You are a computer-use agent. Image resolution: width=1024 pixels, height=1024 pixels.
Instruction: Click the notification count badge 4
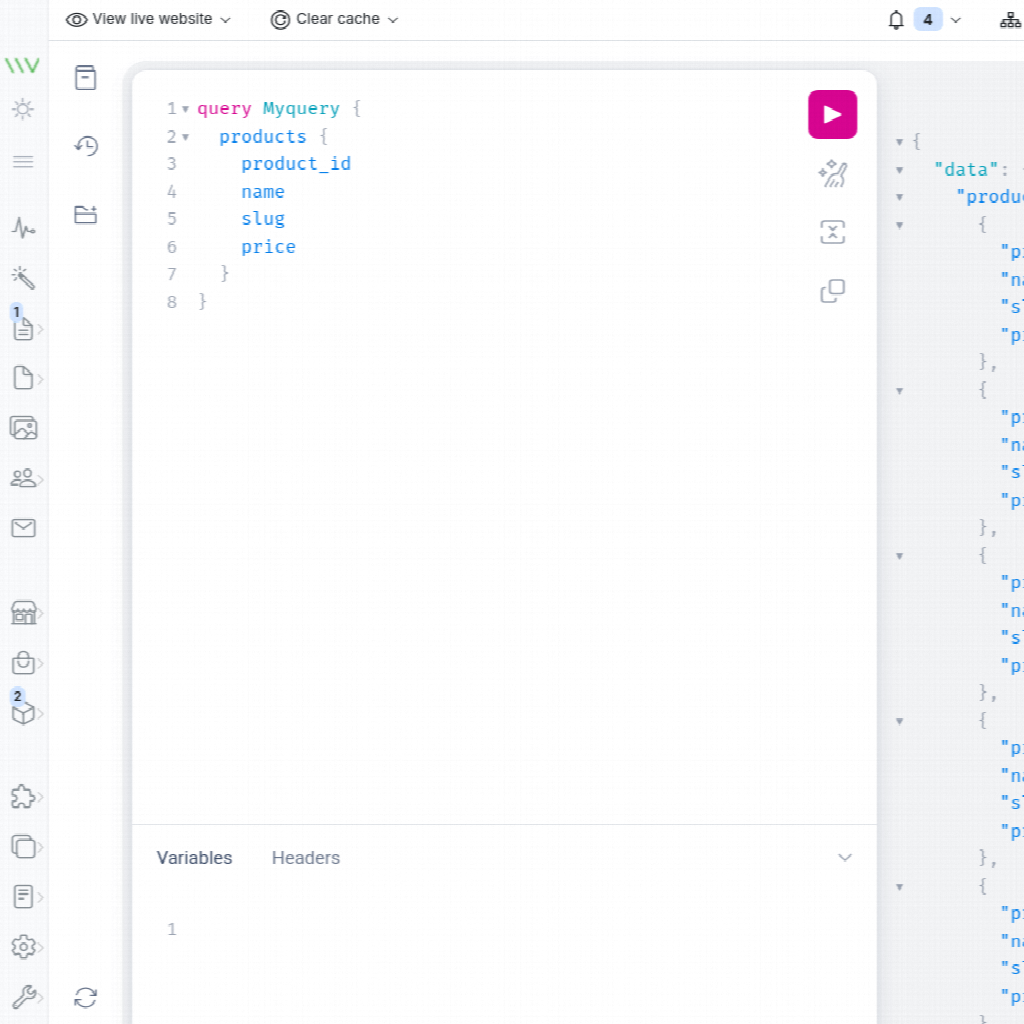coord(928,20)
